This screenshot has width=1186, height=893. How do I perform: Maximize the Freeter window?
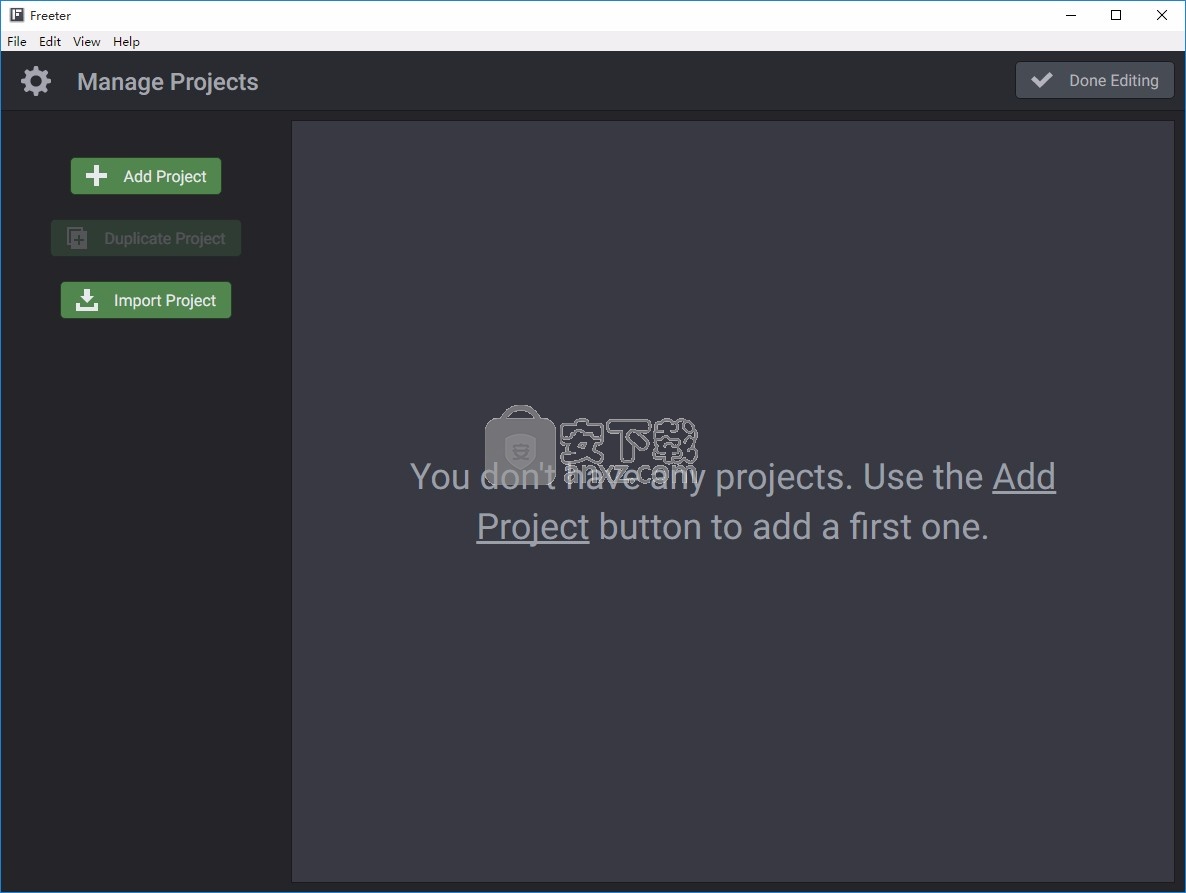click(x=1116, y=15)
